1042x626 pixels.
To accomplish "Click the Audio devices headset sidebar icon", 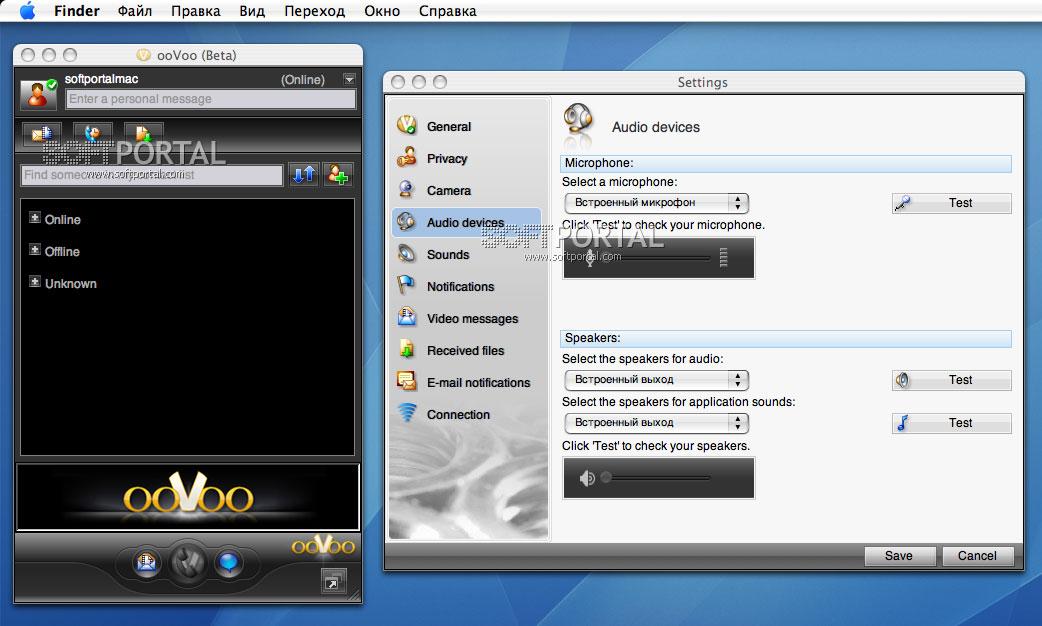I will tap(407, 221).
